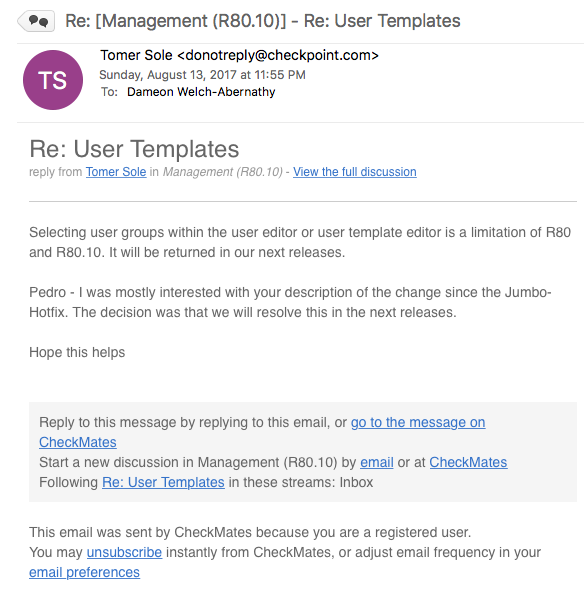Click the email subject title at top
Viewport: 584px width, 589px height.
(263, 21)
